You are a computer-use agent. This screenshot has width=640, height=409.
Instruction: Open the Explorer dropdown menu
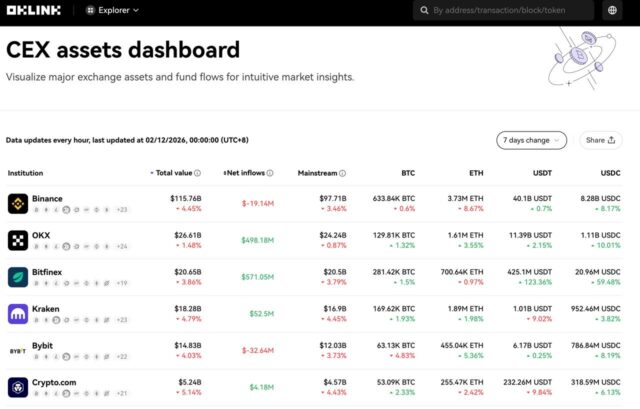click(x=113, y=11)
